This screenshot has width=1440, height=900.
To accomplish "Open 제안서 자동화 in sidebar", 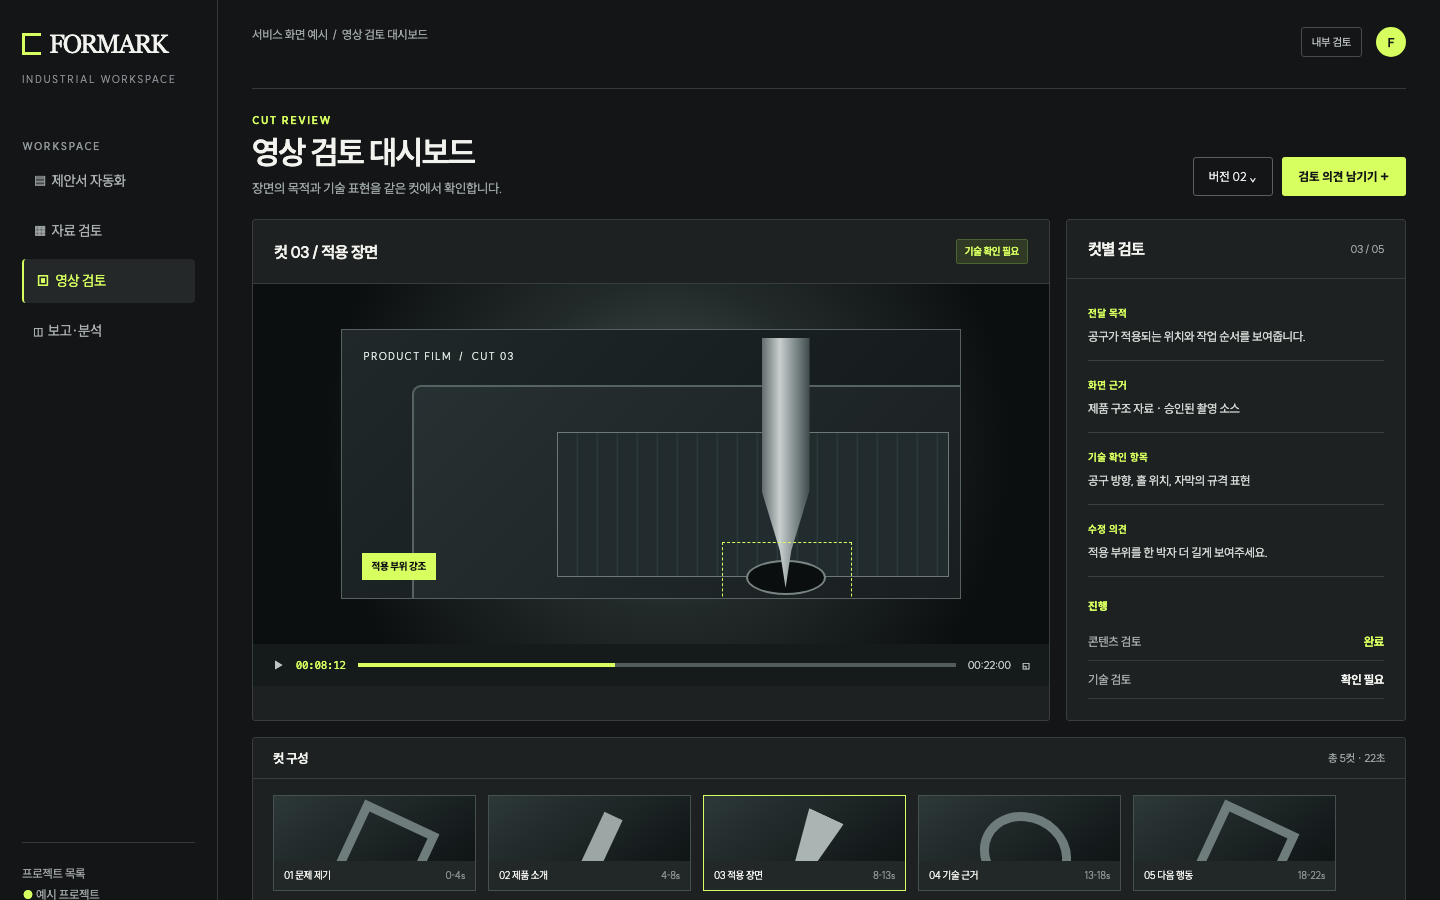I will (108, 181).
